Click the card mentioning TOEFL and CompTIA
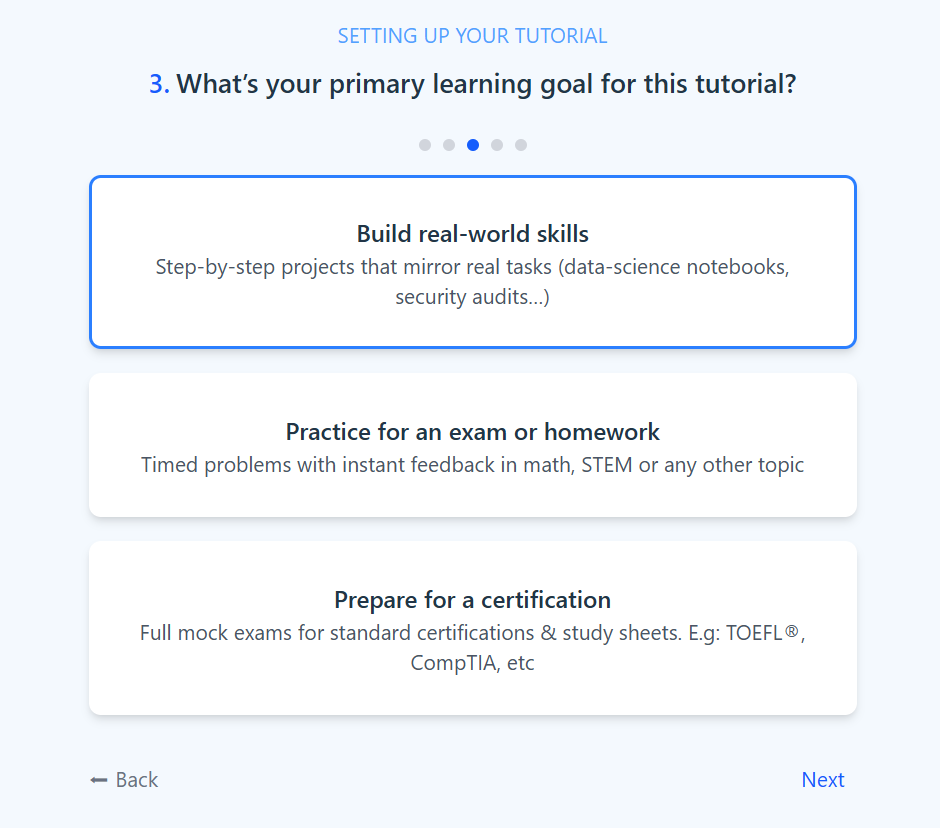This screenshot has height=828, width=940. click(472, 627)
